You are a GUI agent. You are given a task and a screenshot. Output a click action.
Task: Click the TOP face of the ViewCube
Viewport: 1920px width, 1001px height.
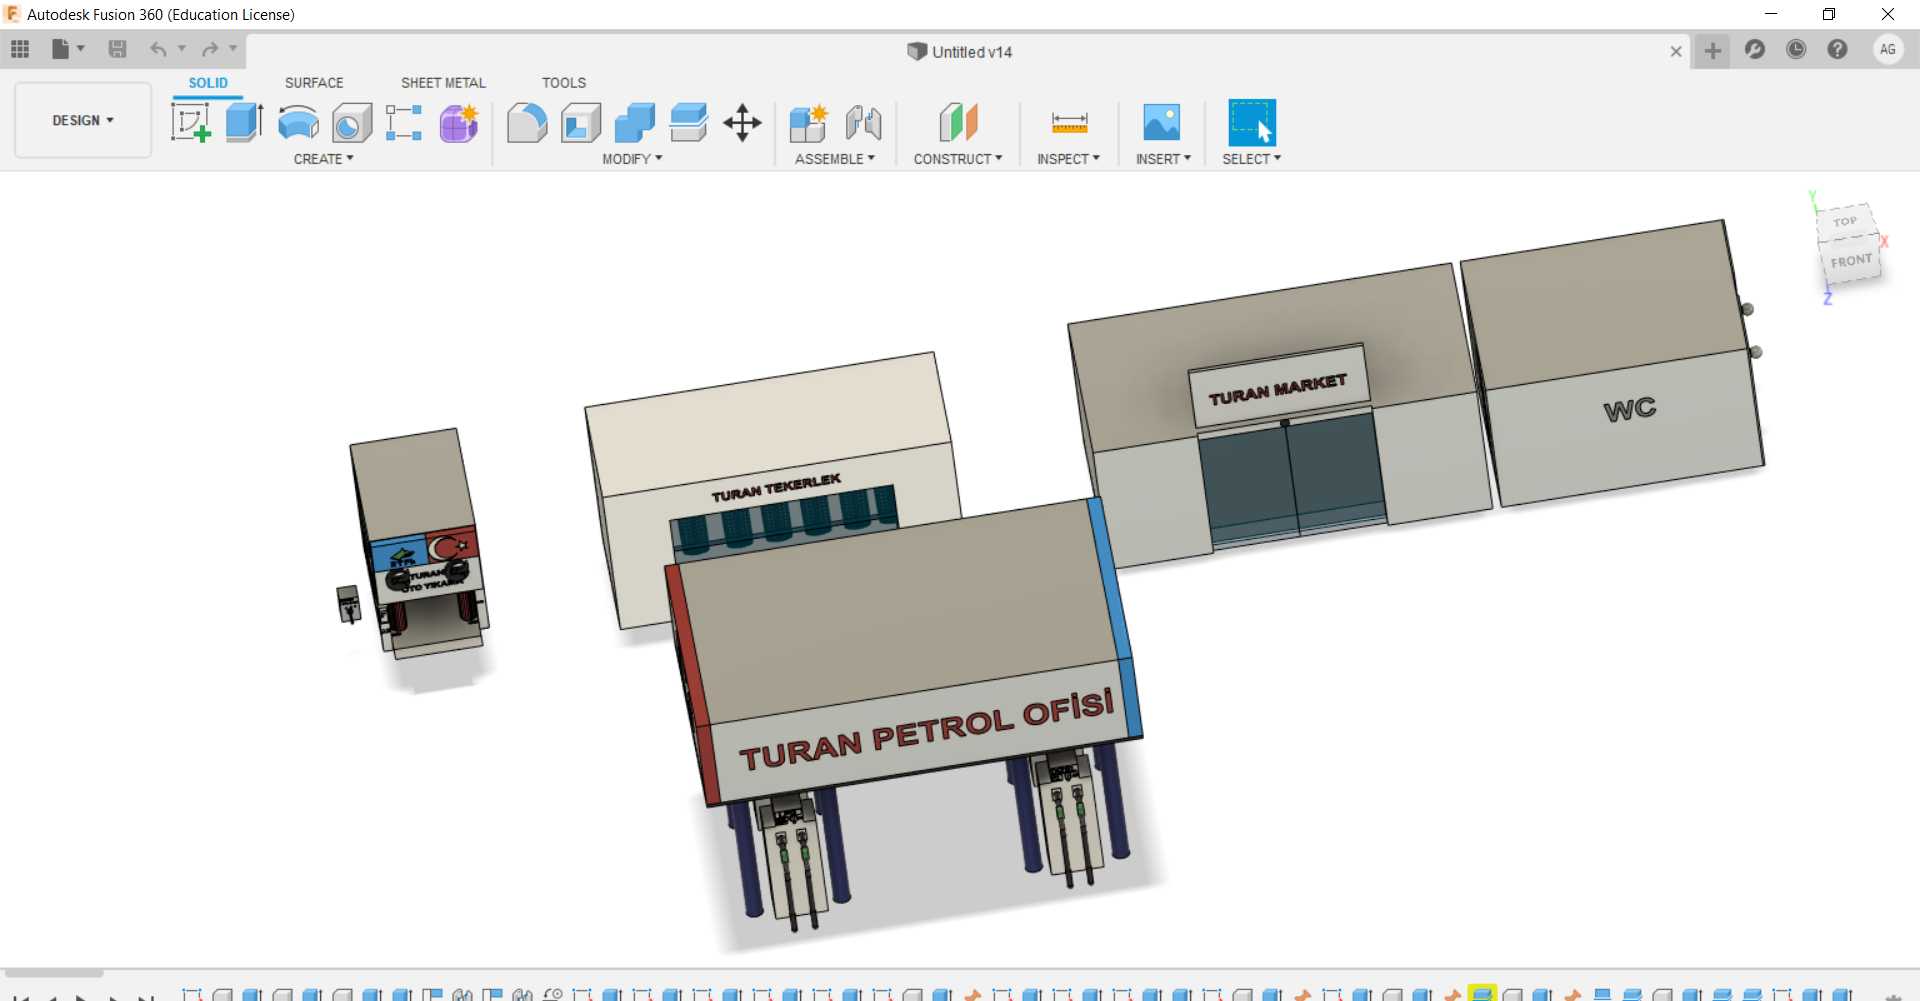tap(1846, 221)
